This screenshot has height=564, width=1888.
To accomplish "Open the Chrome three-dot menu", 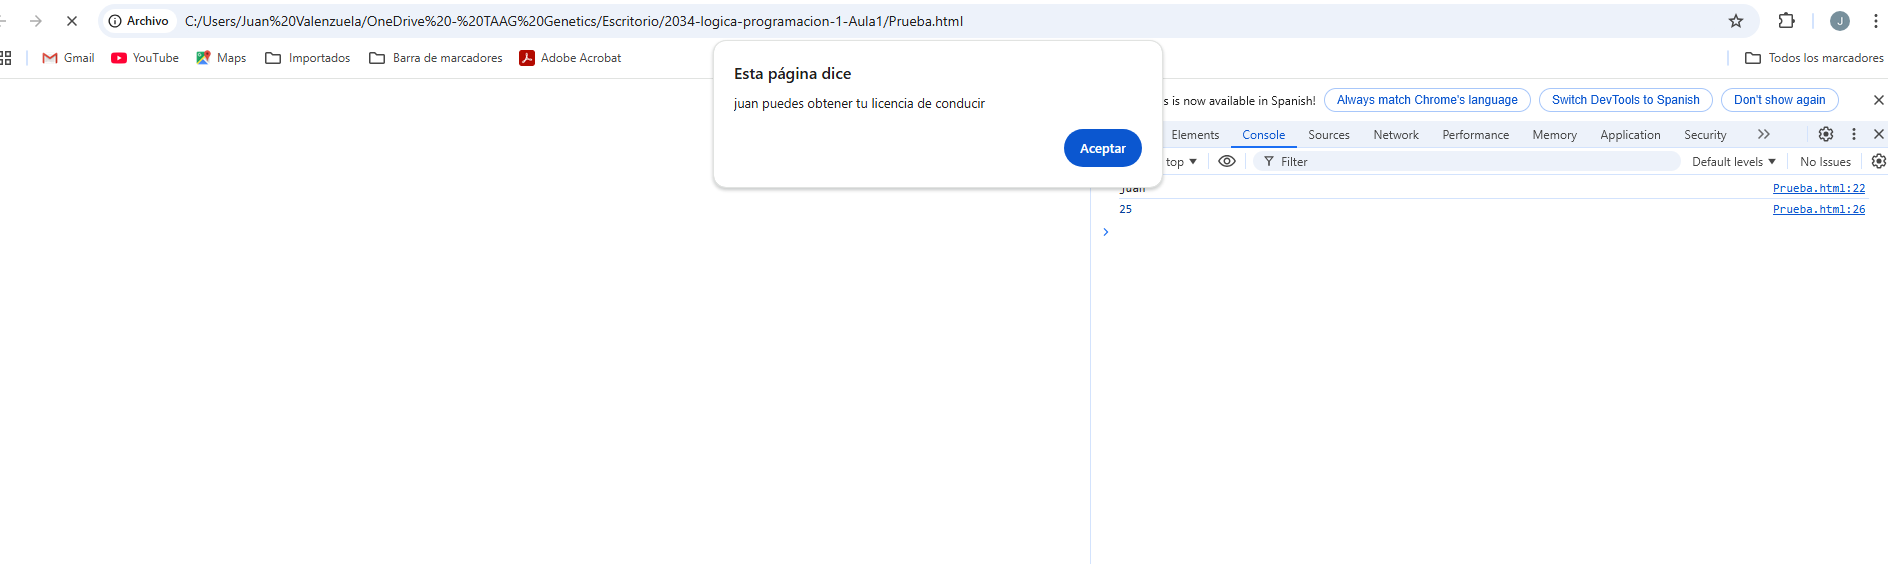I will 1875,21.
